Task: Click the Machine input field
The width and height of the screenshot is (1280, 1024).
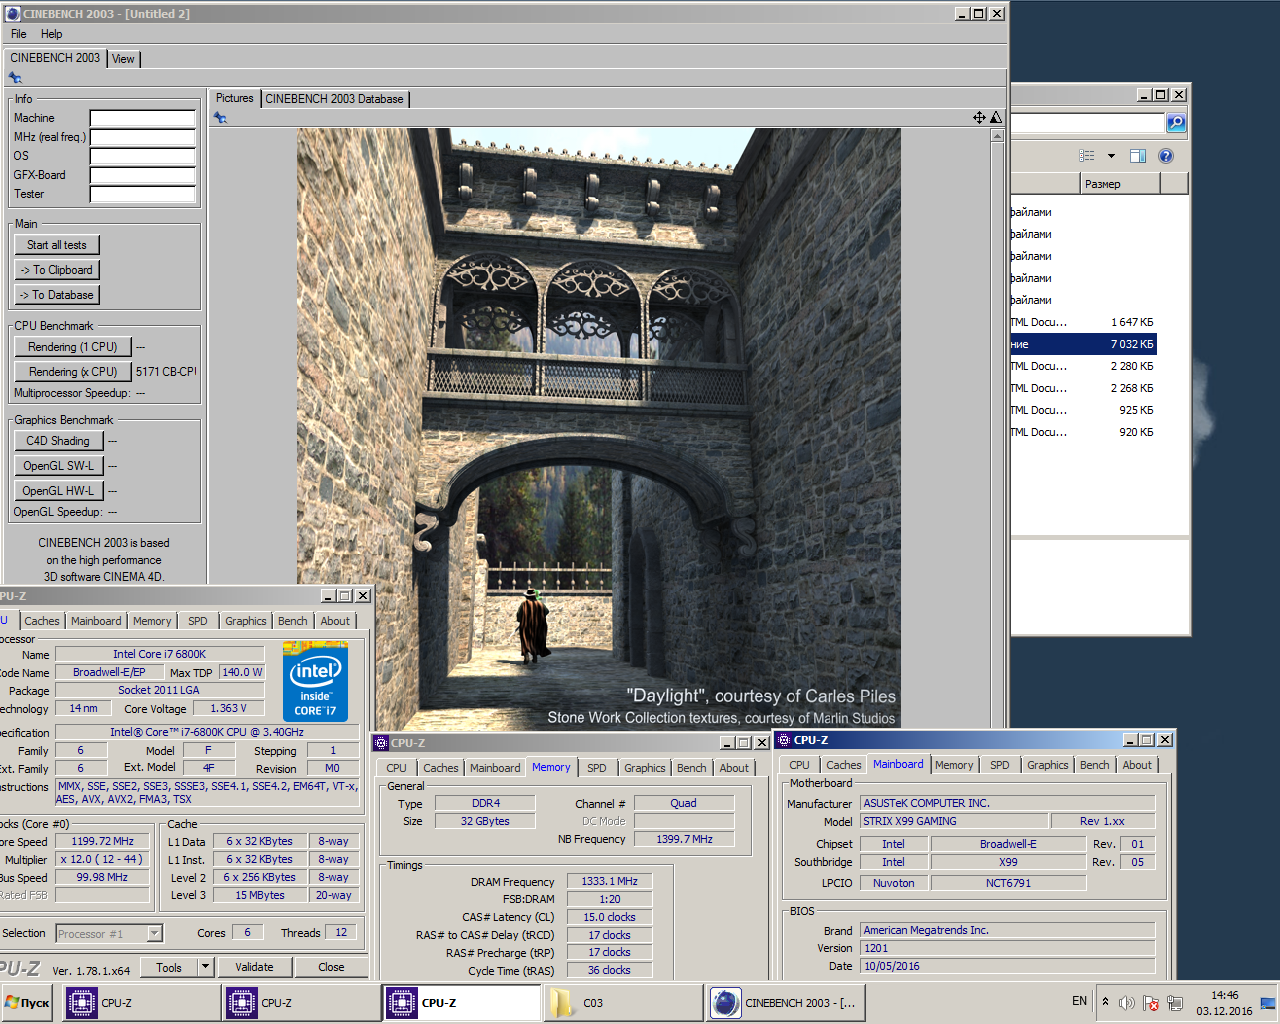Action: [x=142, y=118]
